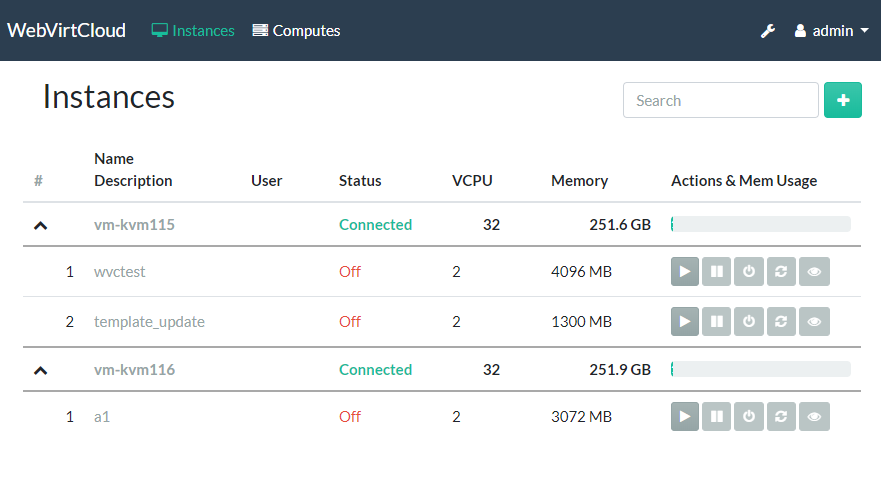Switch to the Computes tab
This screenshot has height=488, width=881.
(297, 31)
